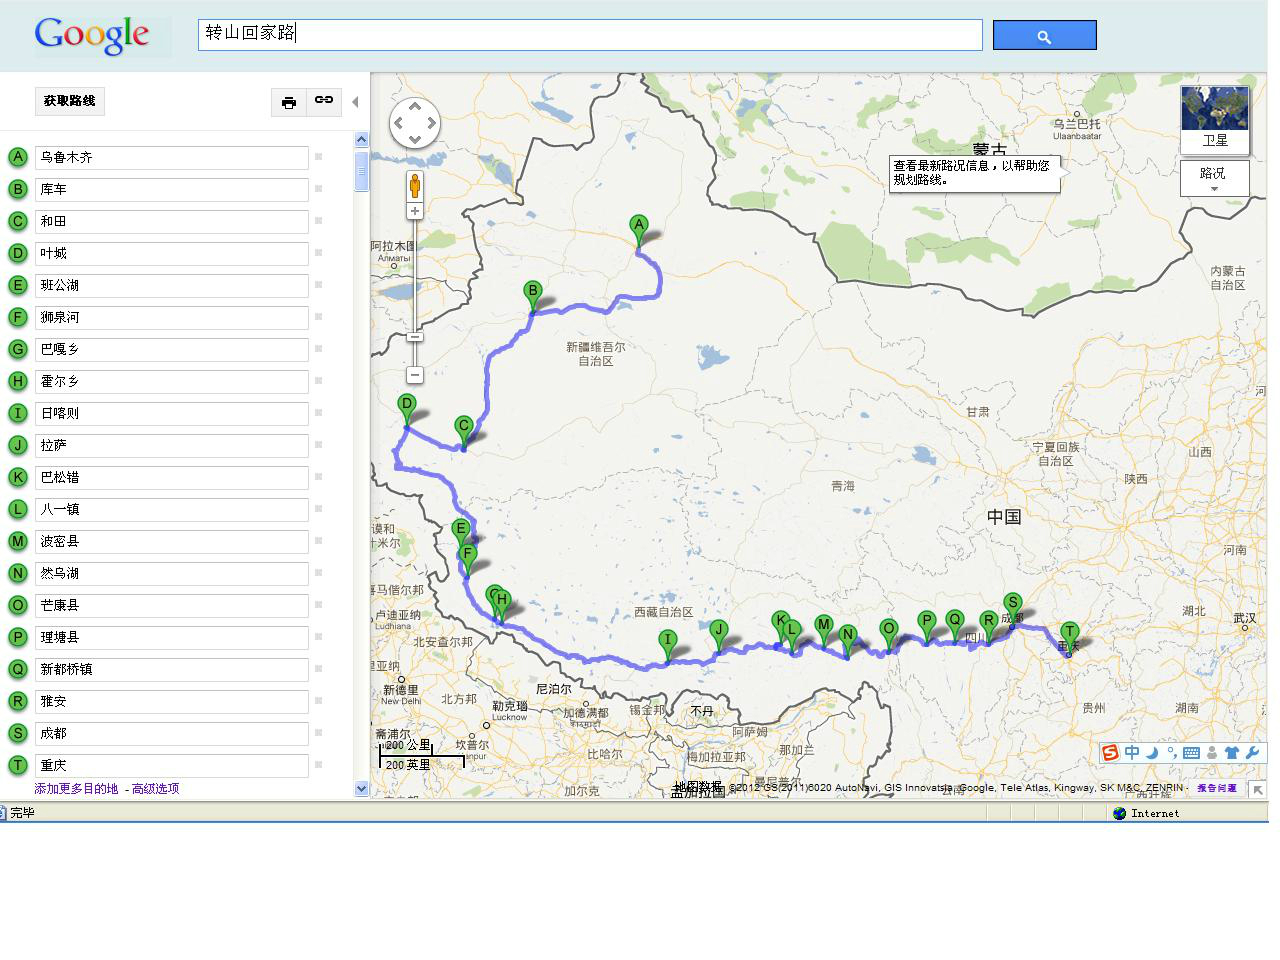Open Sogou input wrench settings icon

tap(1252, 753)
